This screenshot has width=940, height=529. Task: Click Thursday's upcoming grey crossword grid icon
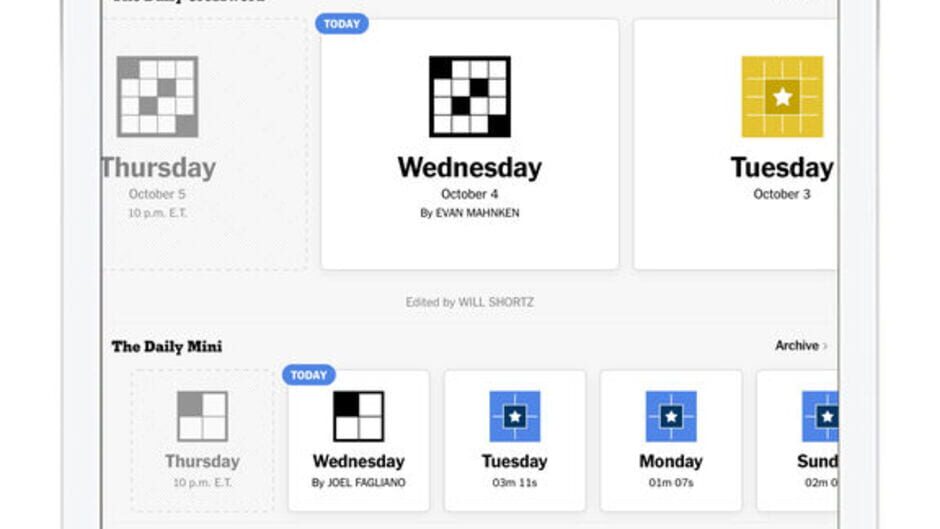click(157, 96)
